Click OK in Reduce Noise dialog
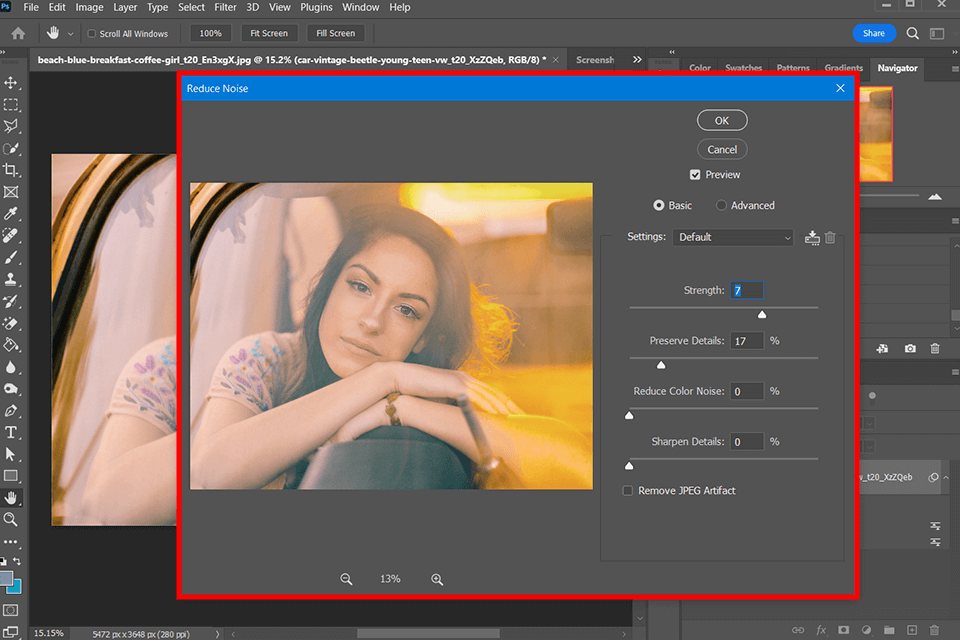 pyautogui.click(x=722, y=120)
